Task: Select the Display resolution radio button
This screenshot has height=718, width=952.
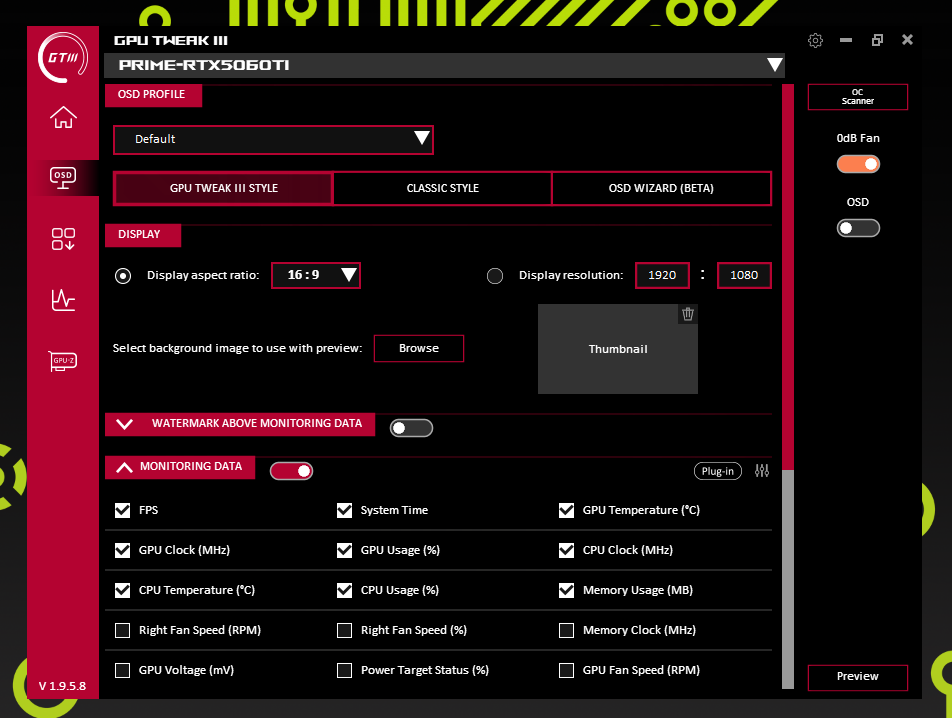Action: coord(495,276)
